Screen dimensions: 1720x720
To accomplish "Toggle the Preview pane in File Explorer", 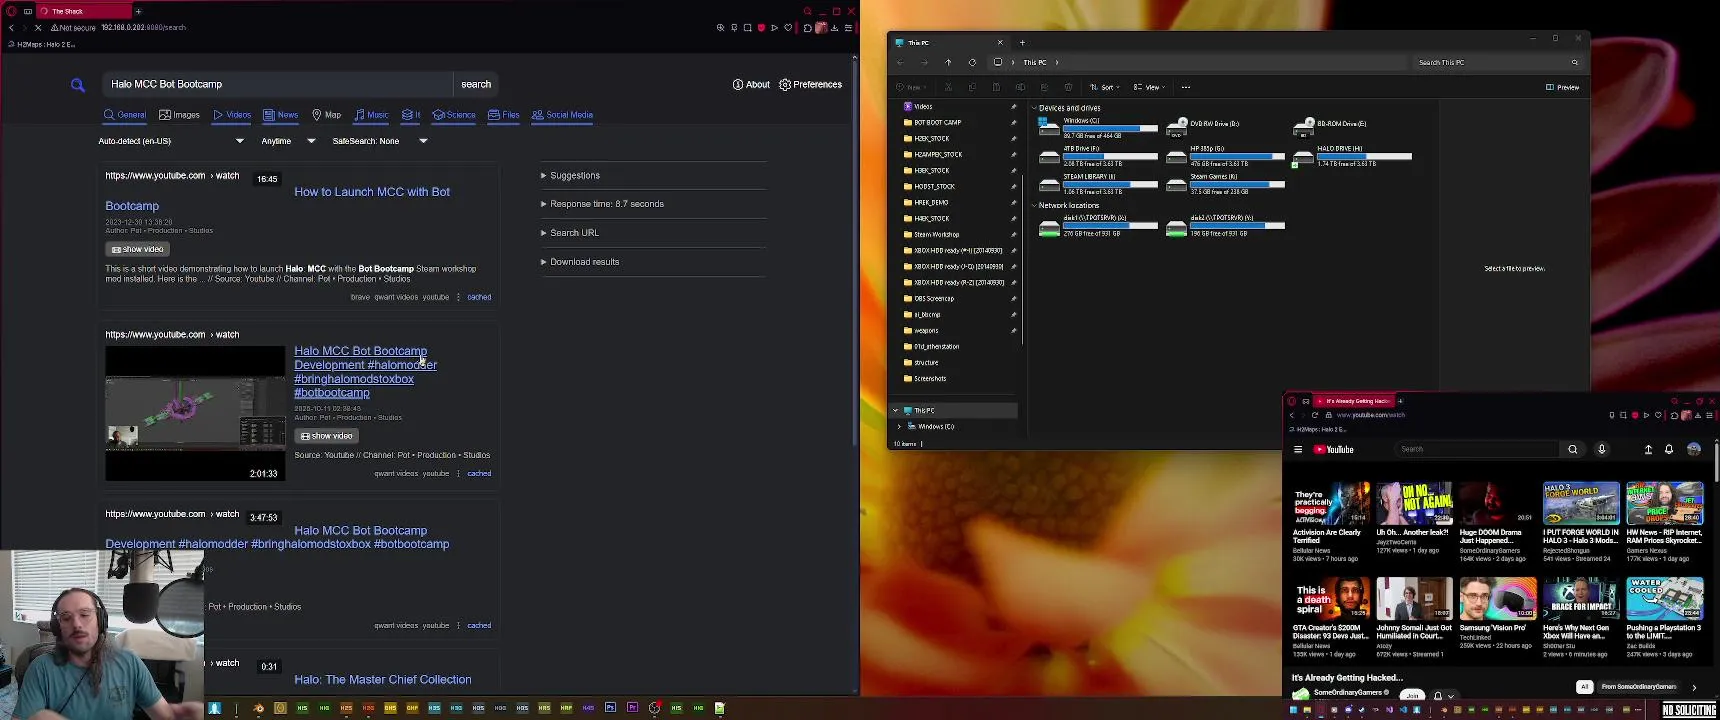I will tap(1563, 87).
